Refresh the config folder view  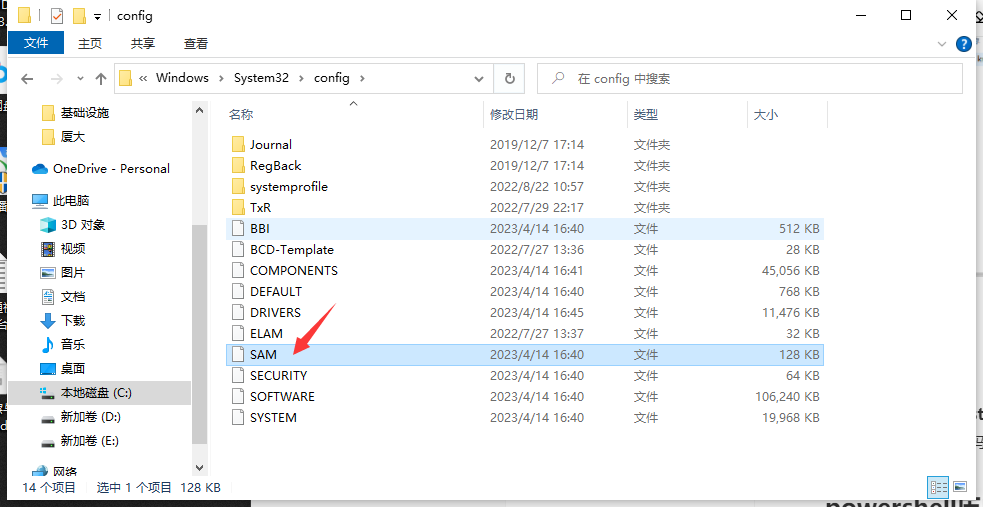tap(510, 78)
